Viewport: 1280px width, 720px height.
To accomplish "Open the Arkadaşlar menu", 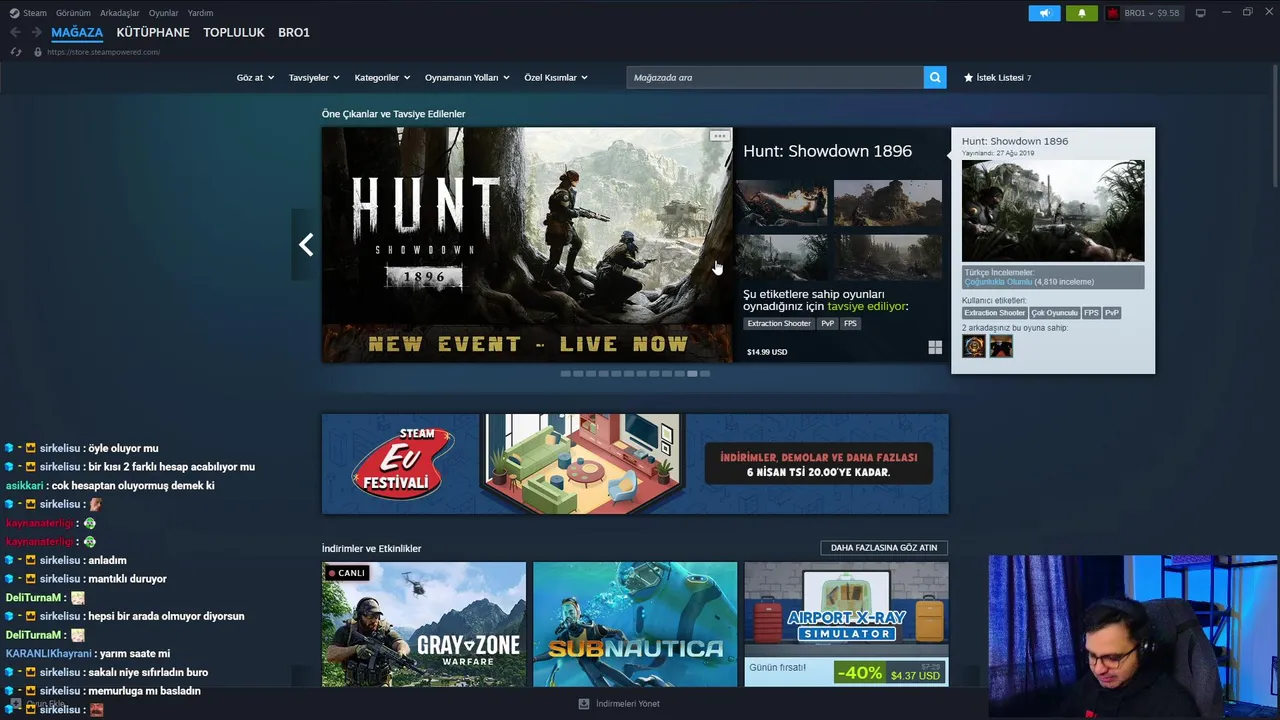I will point(120,13).
